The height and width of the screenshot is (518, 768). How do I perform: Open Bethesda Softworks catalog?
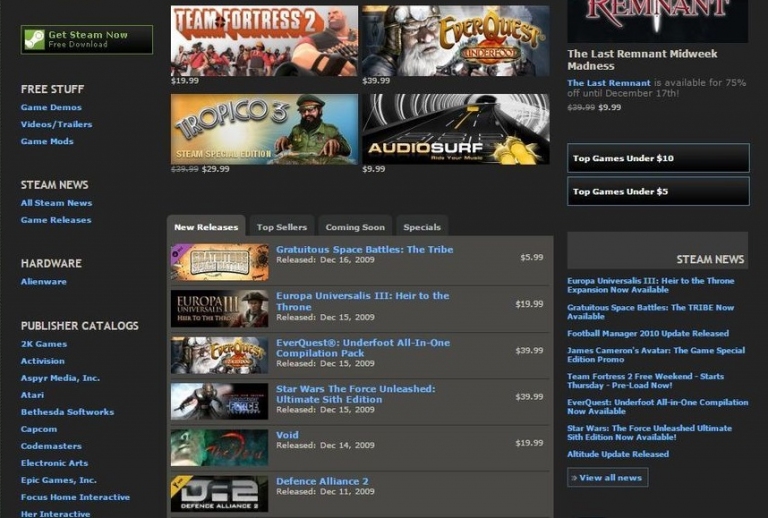pyautogui.click(x=67, y=412)
